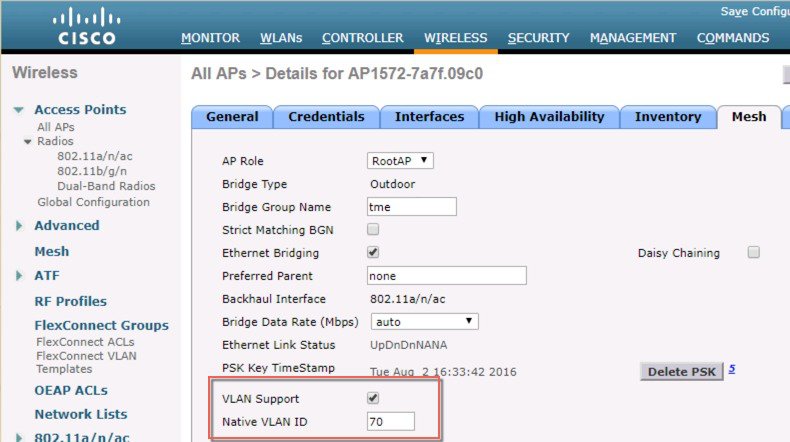Collapse the Radios tree arrow
The height and width of the screenshot is (442, 790).
click(28, 142)
